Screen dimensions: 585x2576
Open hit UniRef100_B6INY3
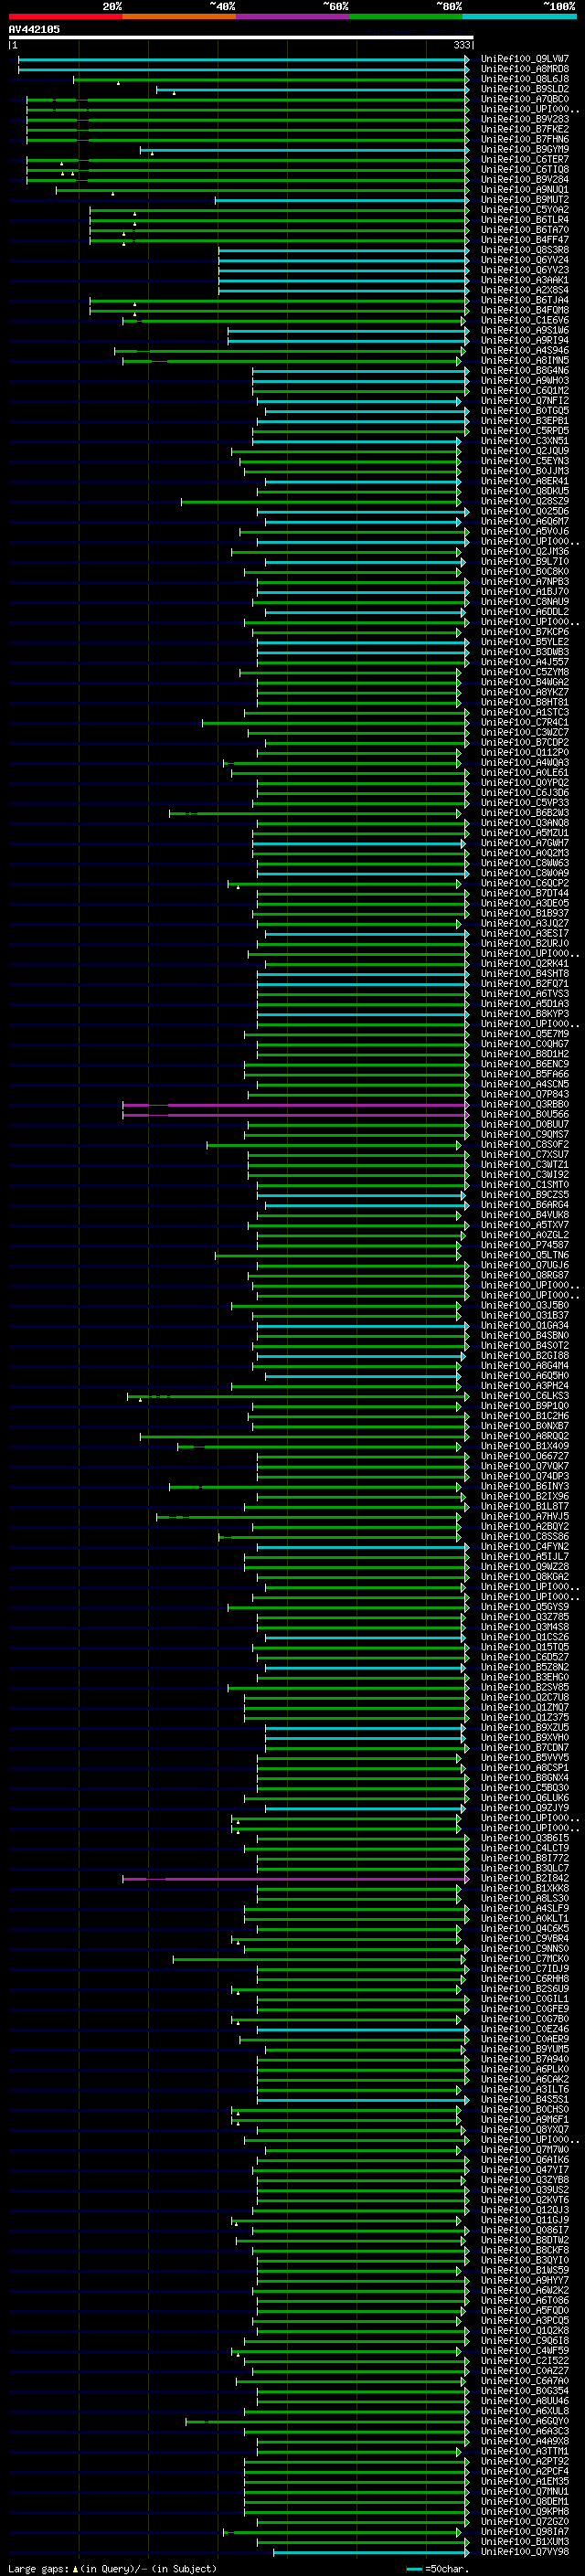[x=524, y=1487]
